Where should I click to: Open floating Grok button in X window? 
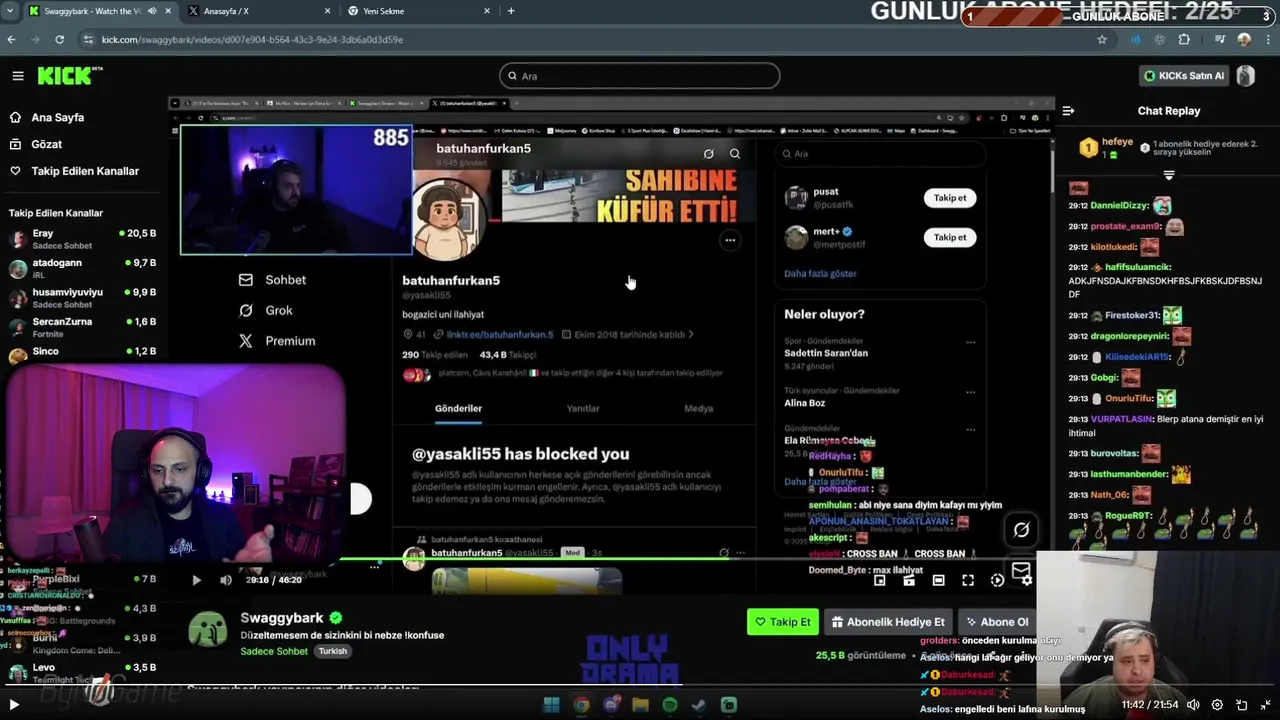pos(1021,530)
